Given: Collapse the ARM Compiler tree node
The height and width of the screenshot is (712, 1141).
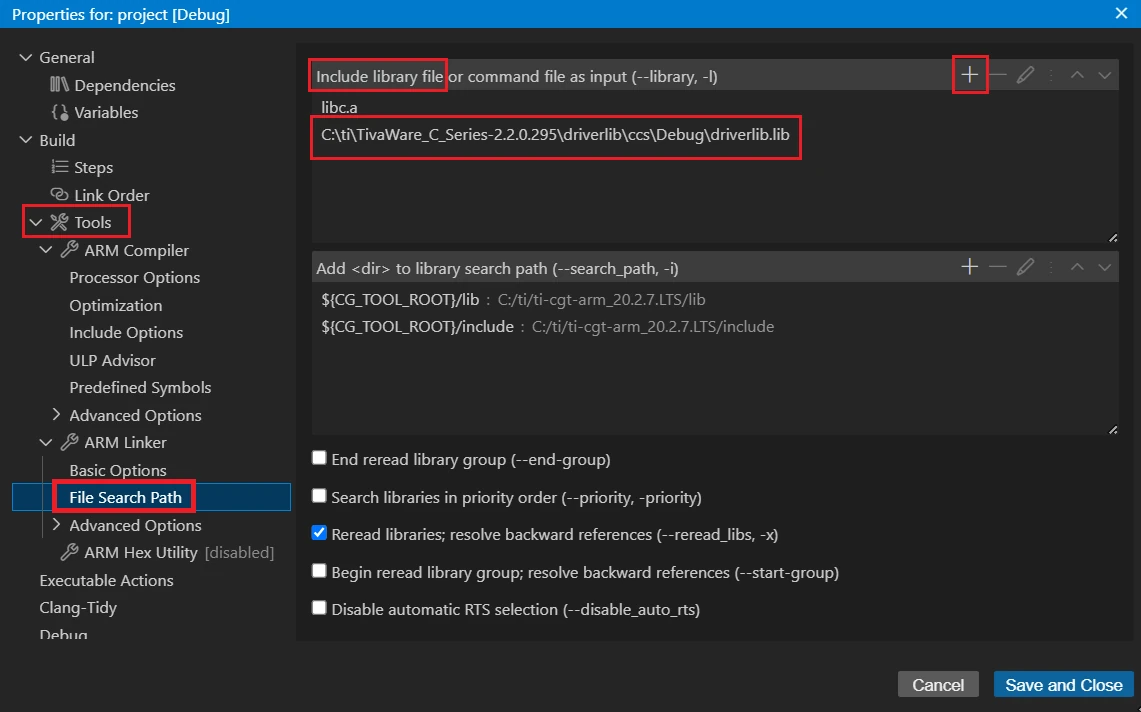Looking at the screenshot, I should pyautogui.click(x=46, y=250).
